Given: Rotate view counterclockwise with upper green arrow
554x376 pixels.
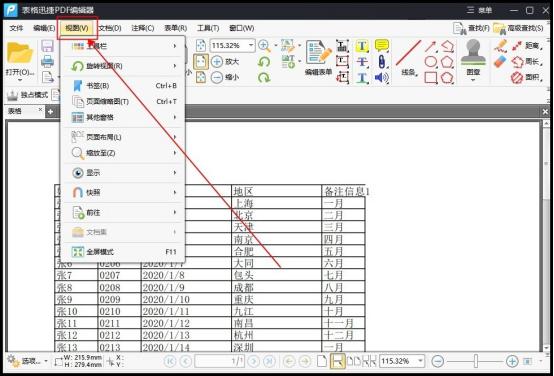Looking at the screenshot, I should click(264, 62).
